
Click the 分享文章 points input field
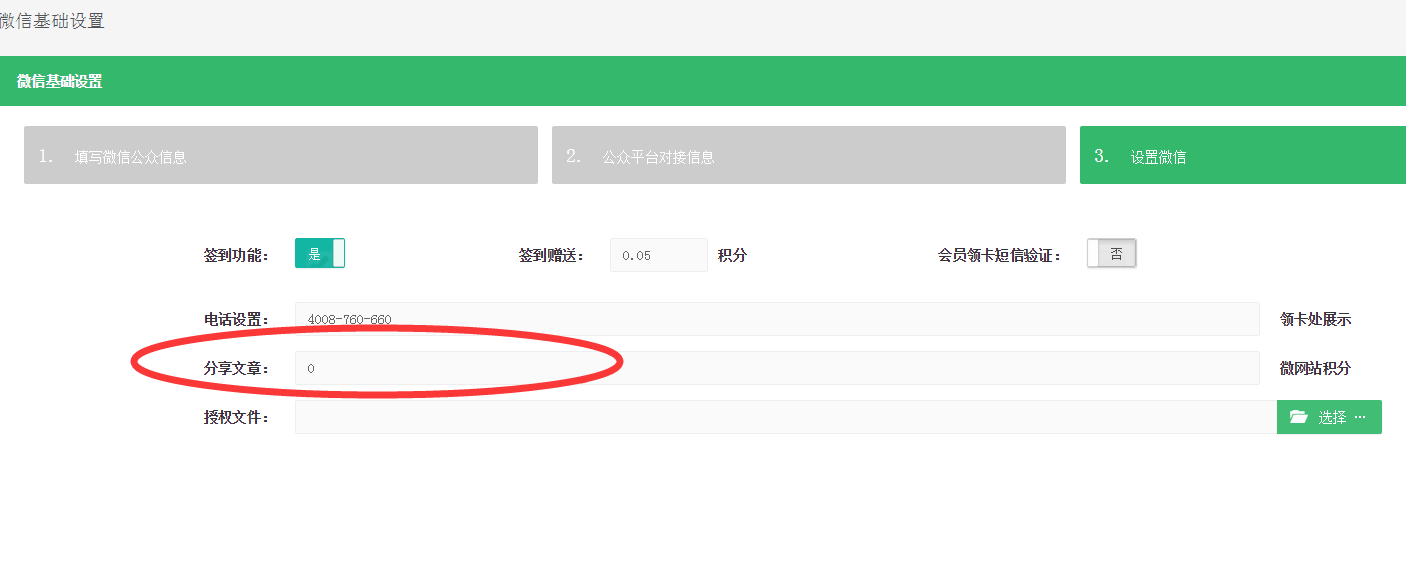(777, 368)
